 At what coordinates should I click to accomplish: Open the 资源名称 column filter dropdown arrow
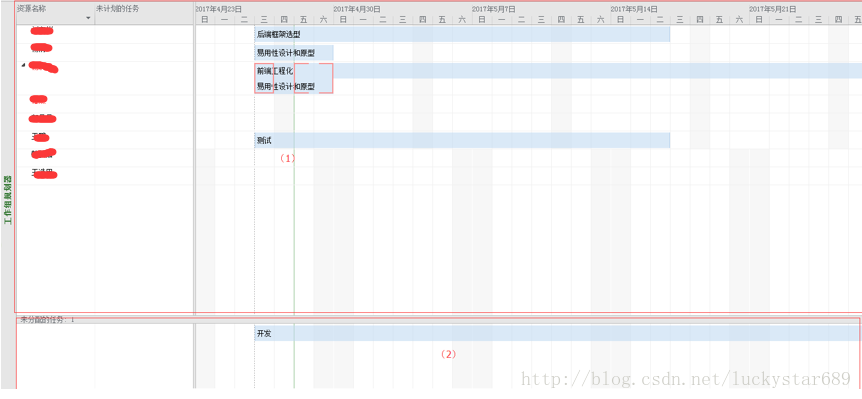[89, 18]
